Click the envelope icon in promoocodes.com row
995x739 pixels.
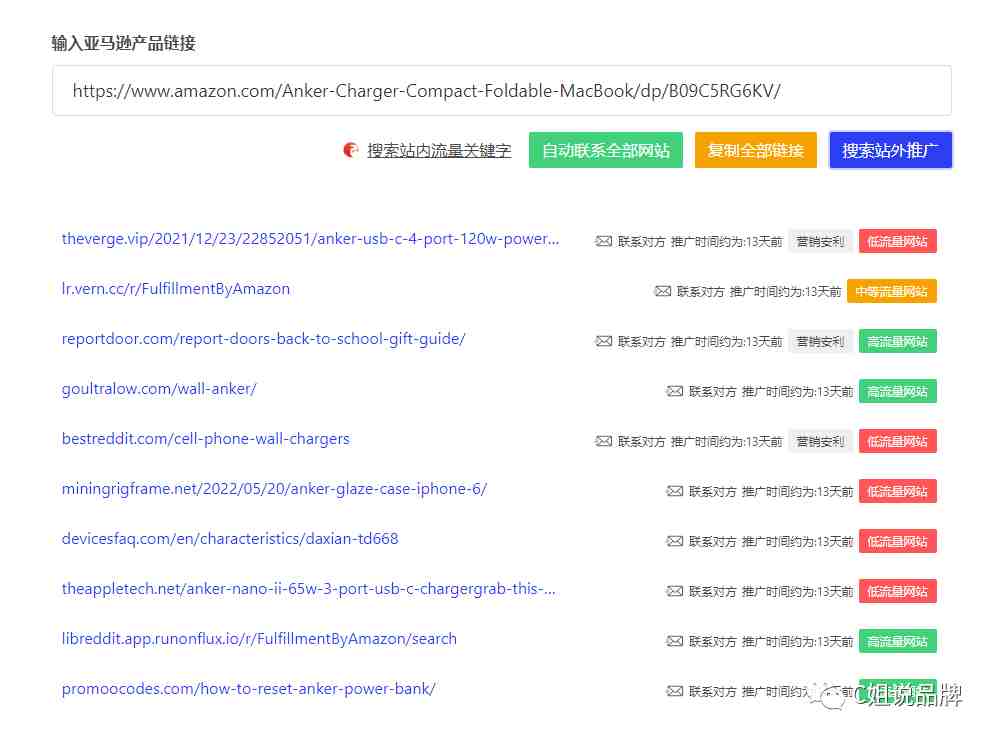[675, 691]
